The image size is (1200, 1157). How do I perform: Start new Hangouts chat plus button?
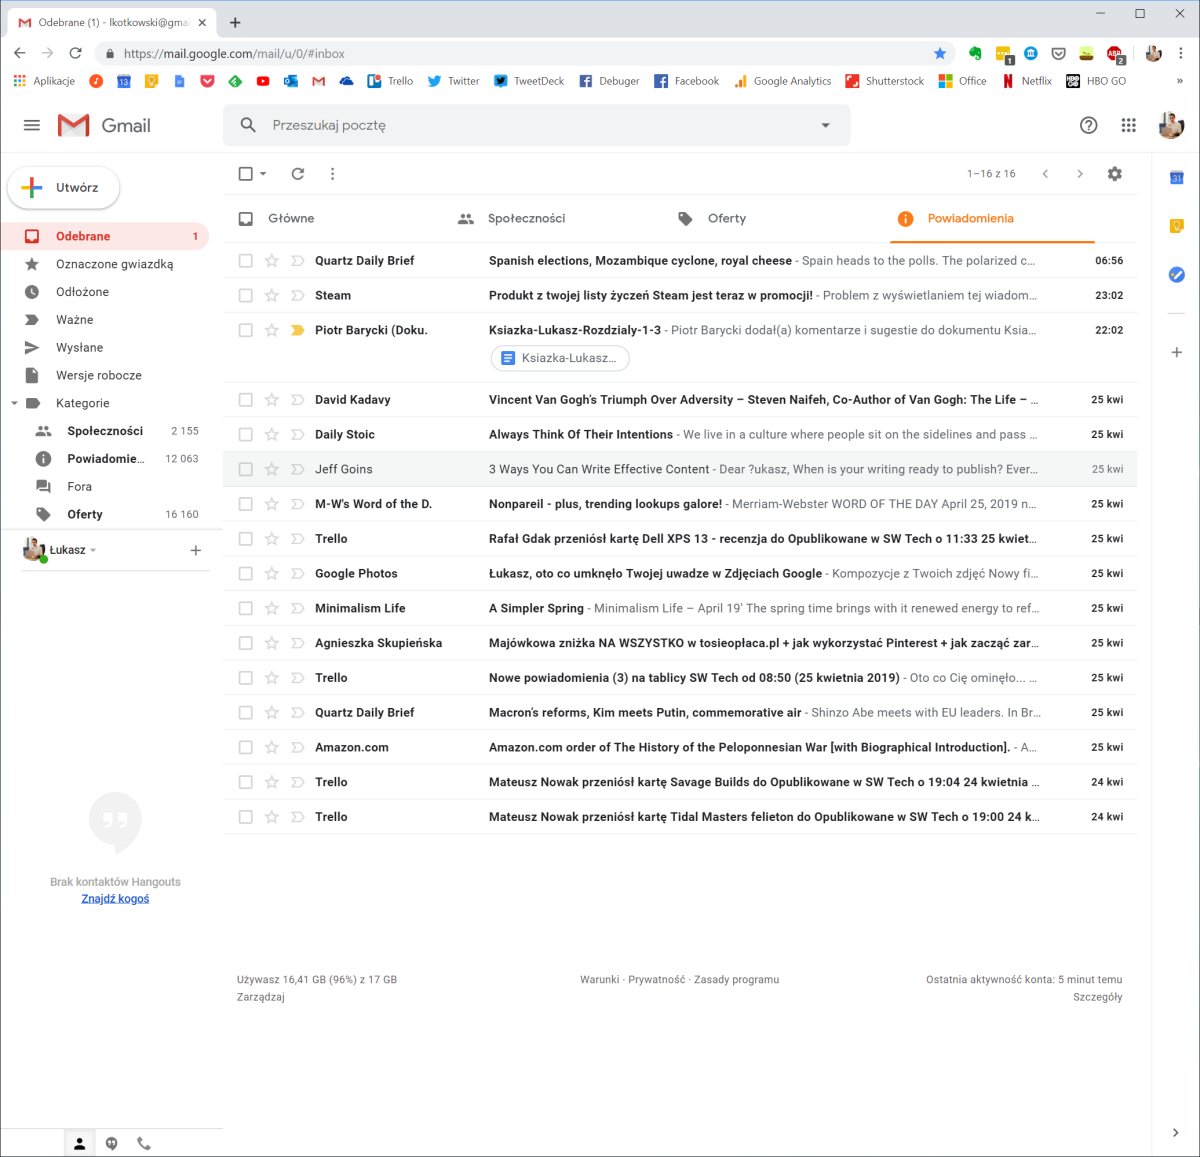[196, 550]
